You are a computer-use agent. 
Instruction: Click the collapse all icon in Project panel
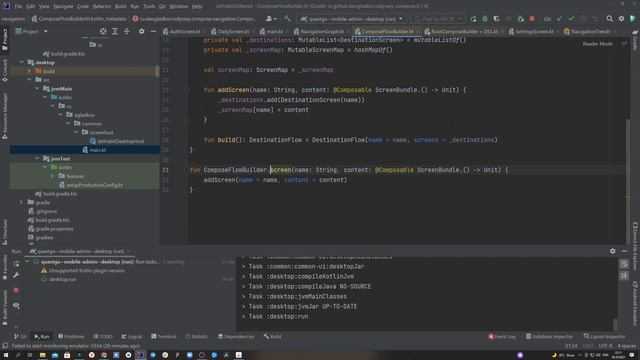(127, 31)
